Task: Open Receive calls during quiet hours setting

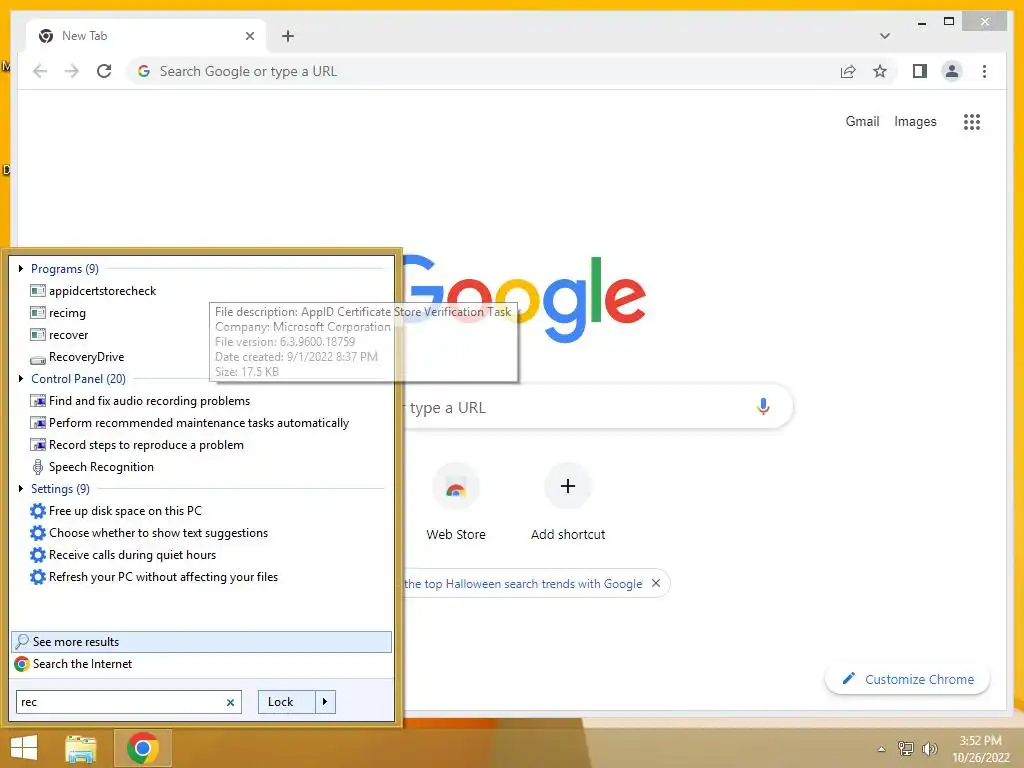Action: (x=123, y=555)
